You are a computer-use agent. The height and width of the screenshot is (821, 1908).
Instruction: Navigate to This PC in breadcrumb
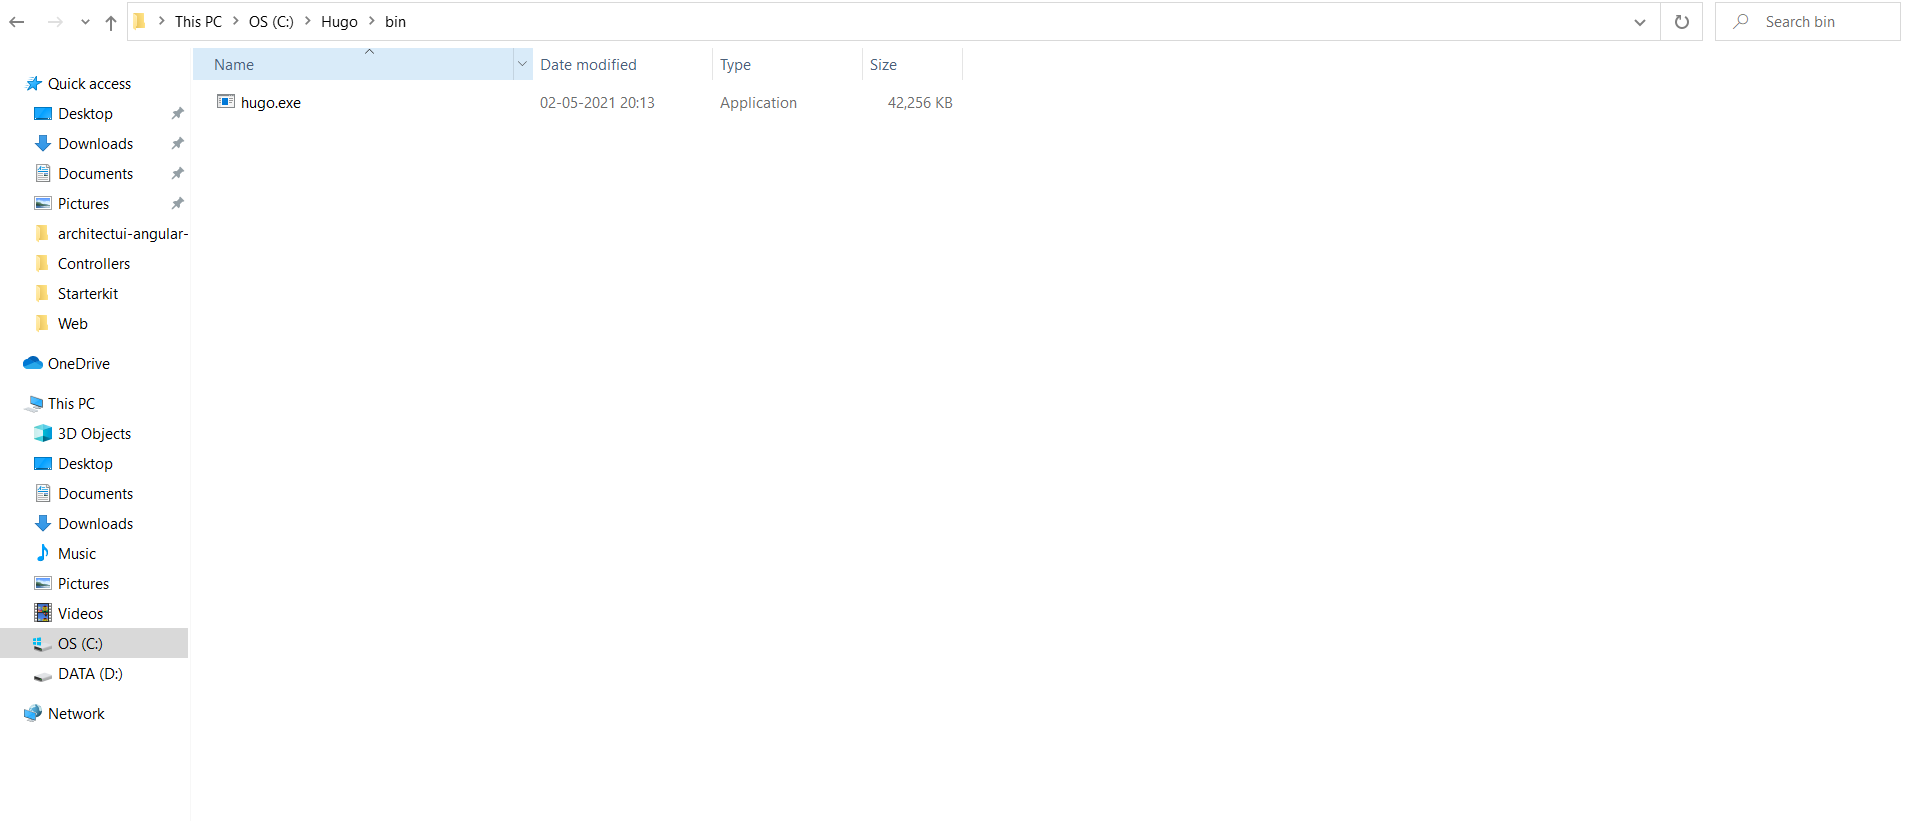(x=198, y=21)
